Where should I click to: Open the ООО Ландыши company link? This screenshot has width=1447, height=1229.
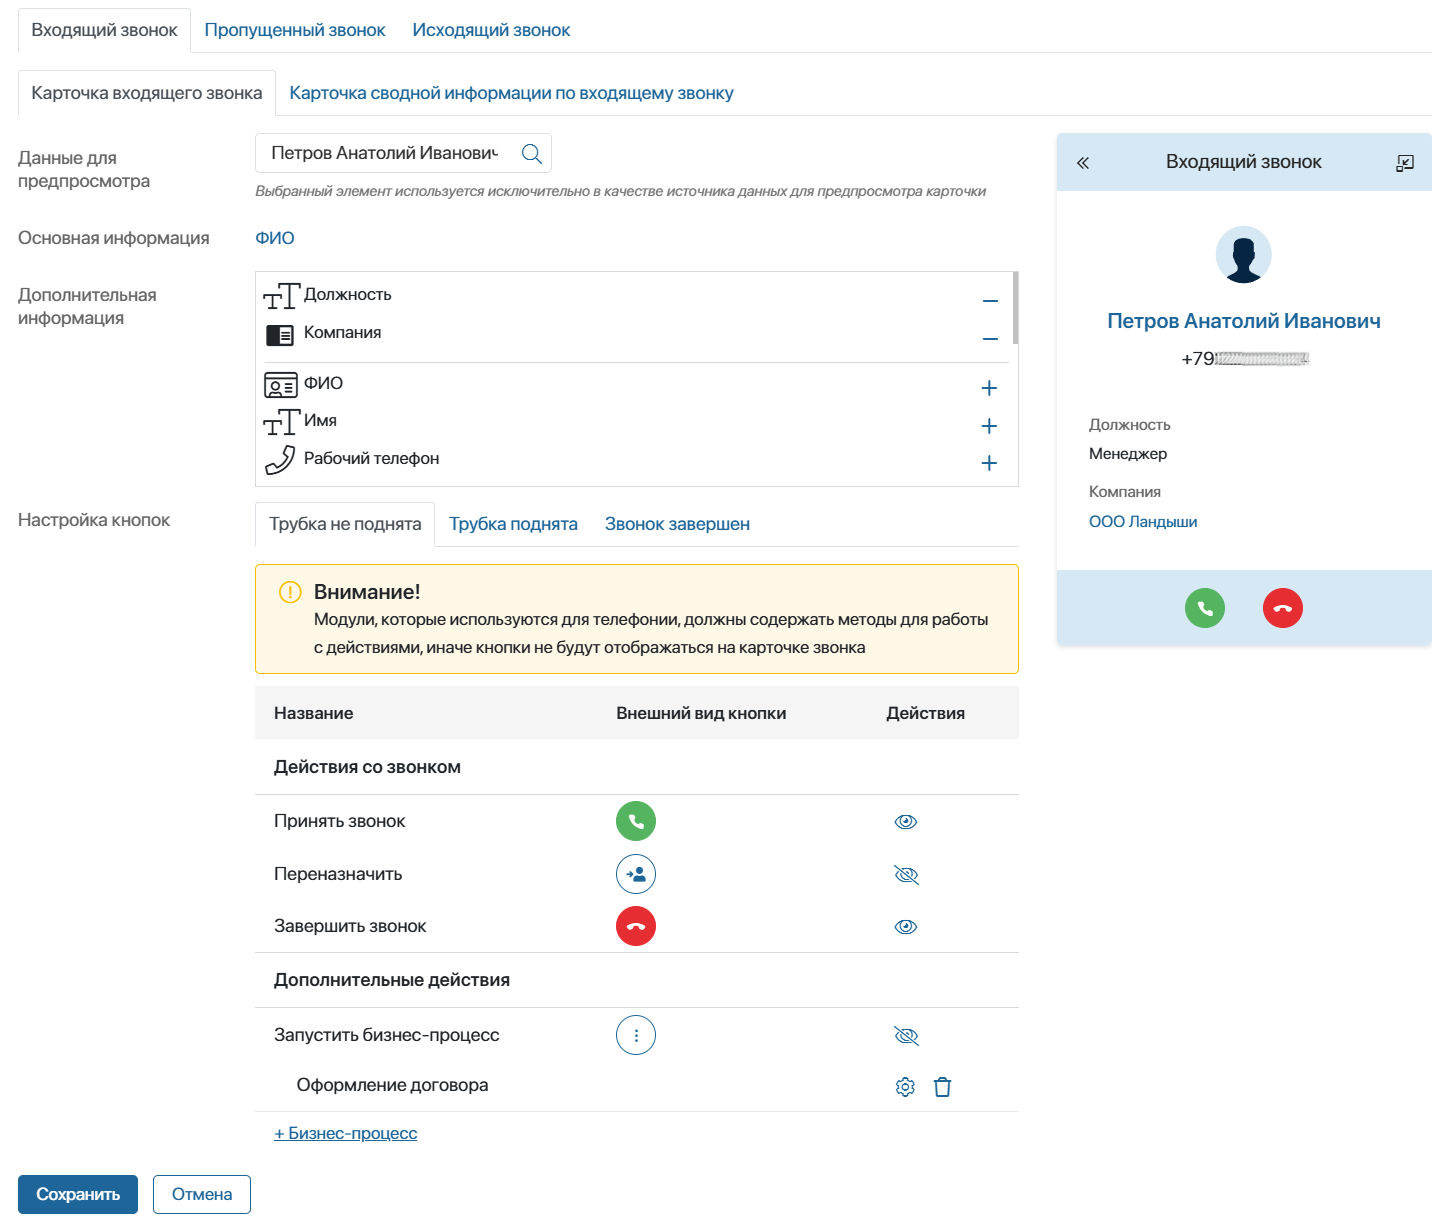click(x=1143, y=522)
